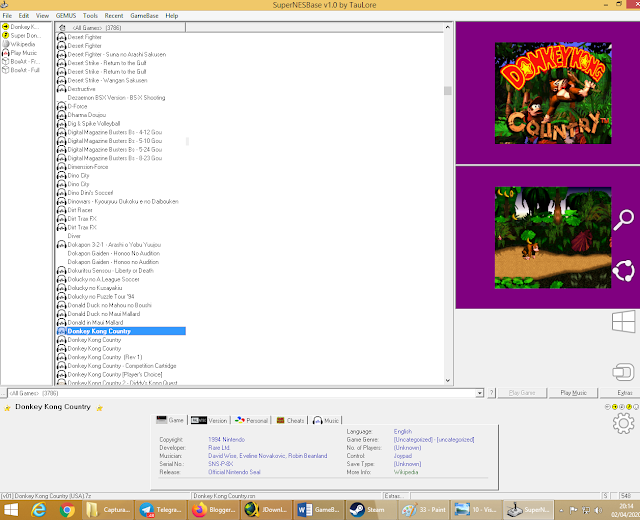Select the Super Don... music entry in the left sidebar
Screen dimensions: 640x520
click(x=21, y=36)
